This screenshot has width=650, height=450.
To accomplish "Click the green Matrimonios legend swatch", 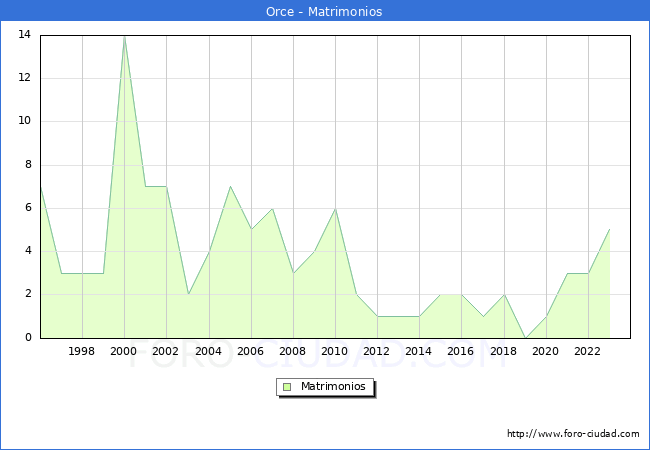I will pos(287,387).
